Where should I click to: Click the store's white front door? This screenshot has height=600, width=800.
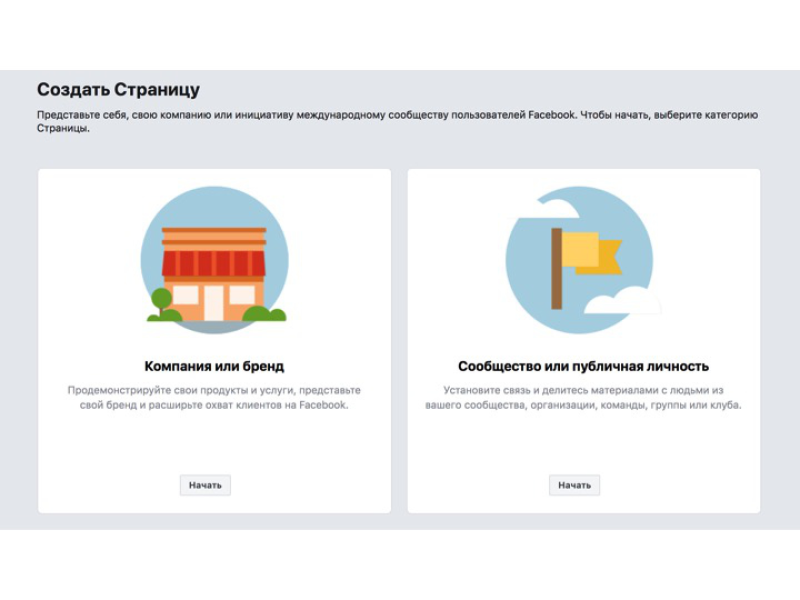[x=214, y=303]
